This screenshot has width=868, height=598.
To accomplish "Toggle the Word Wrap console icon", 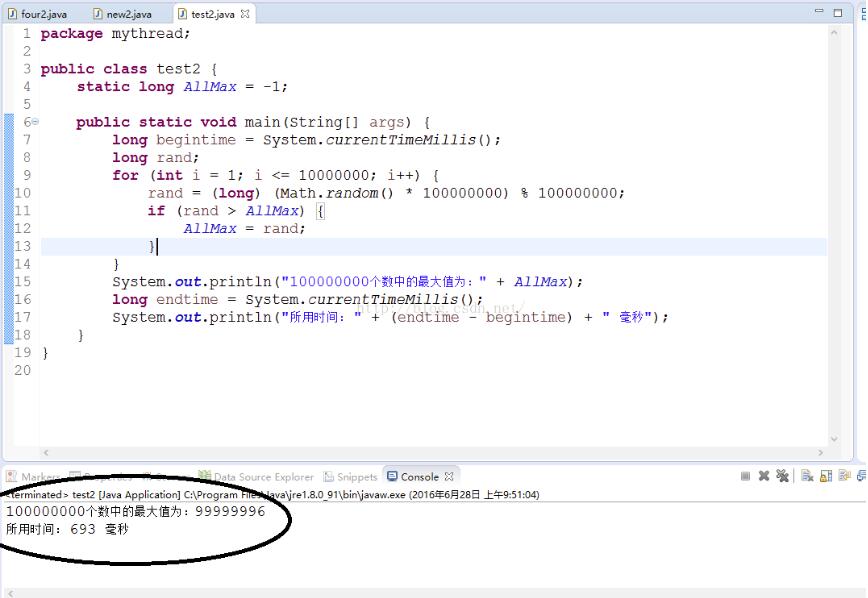I will click(x=844, y=476).
